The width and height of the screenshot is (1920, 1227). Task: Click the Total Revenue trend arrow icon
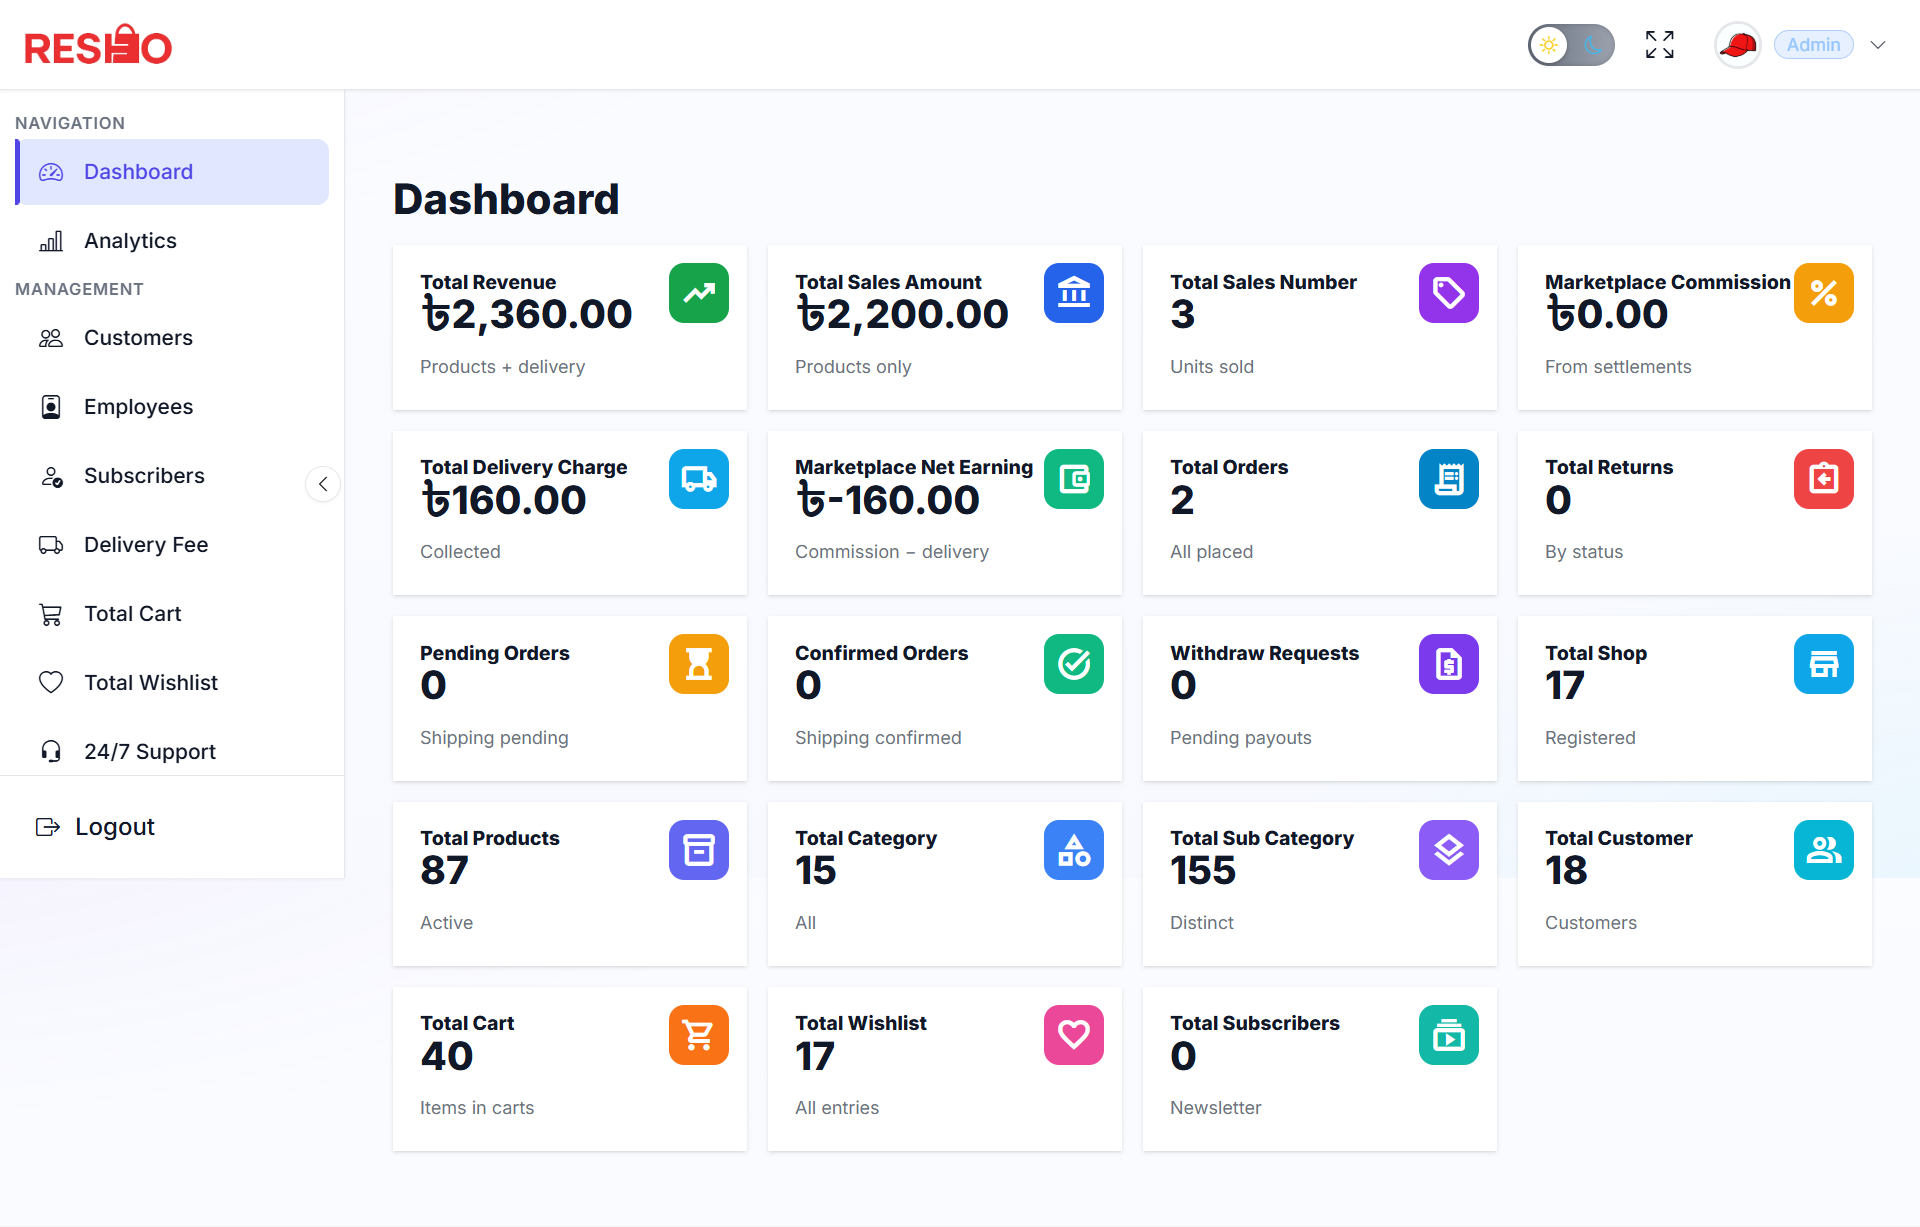click(699, 293)
